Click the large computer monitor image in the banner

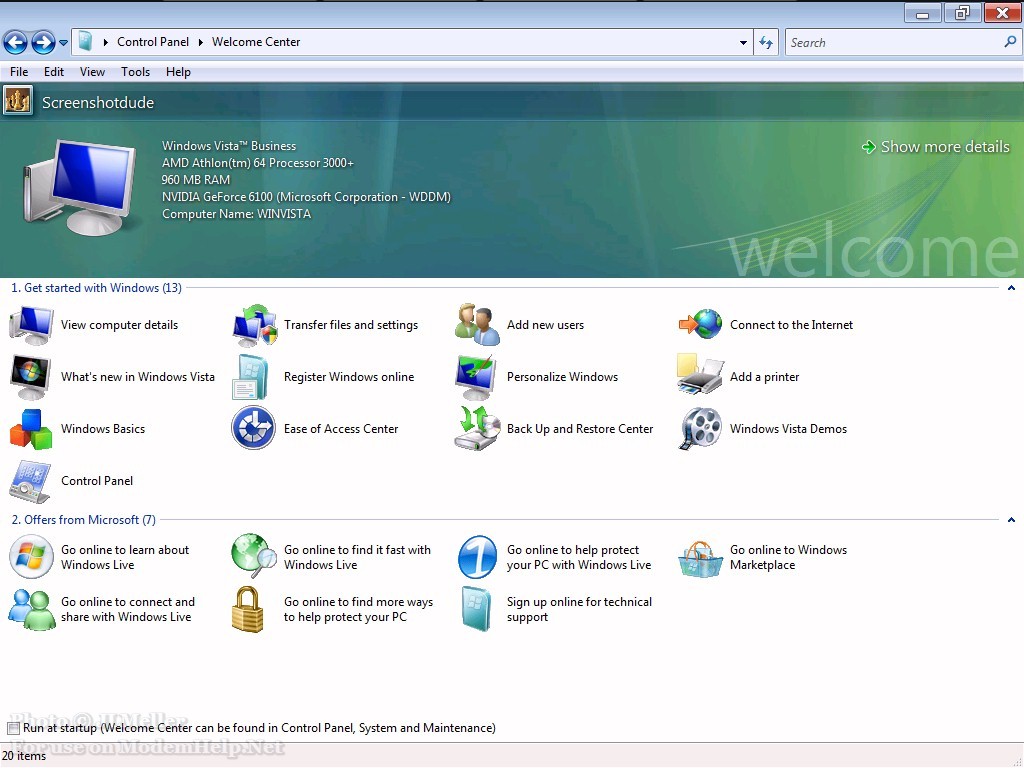[x=80, y=187]
